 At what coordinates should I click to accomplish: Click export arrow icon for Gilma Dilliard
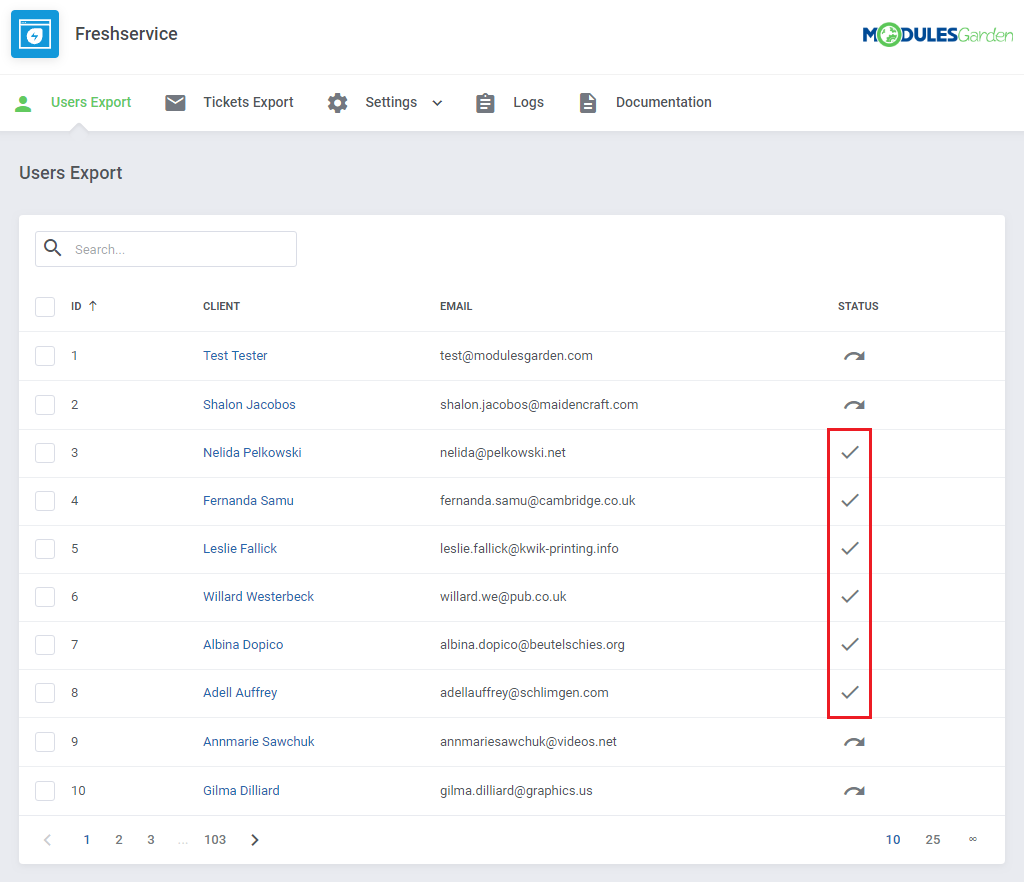854,791
